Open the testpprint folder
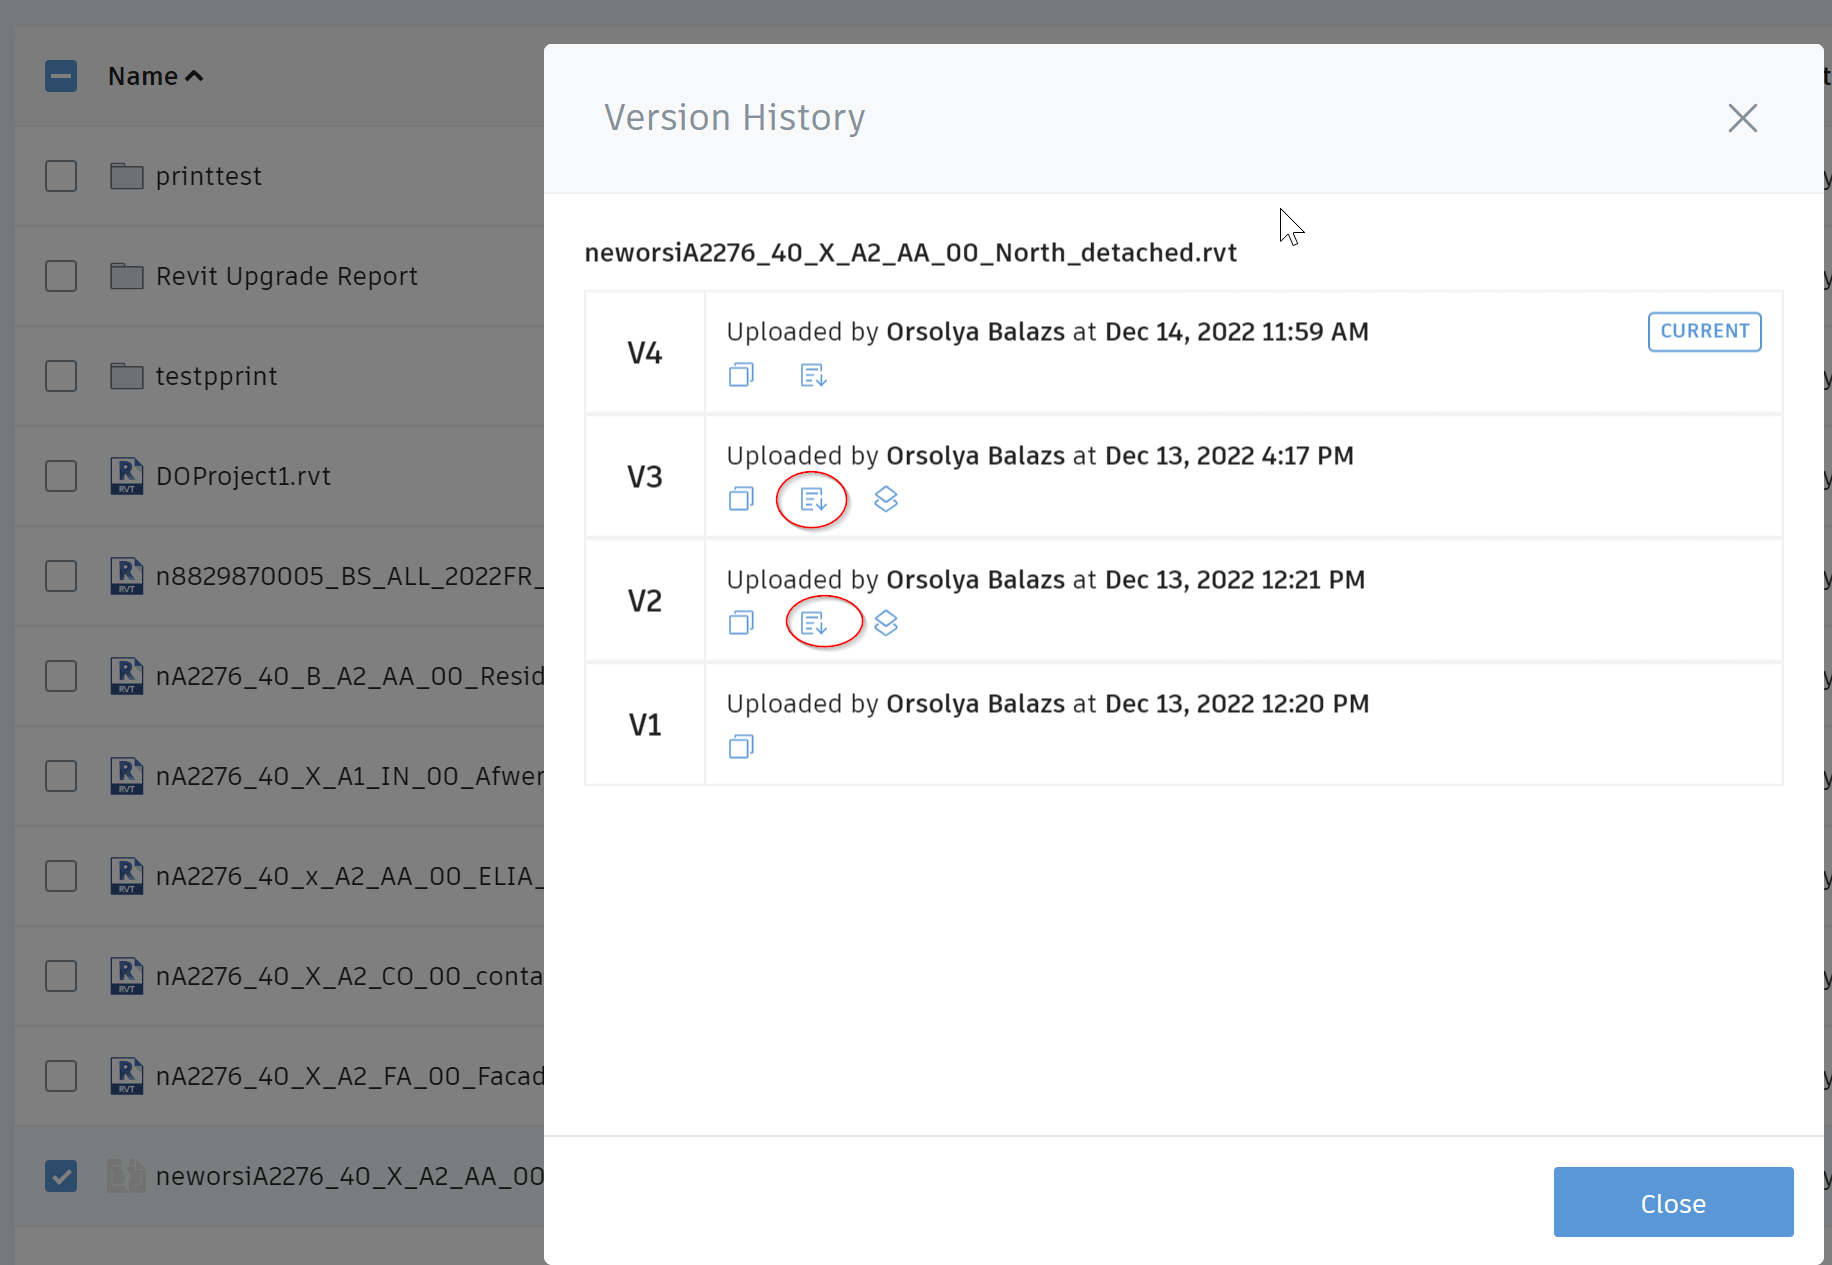The image size is (1832, 1265). pos(216,376)
